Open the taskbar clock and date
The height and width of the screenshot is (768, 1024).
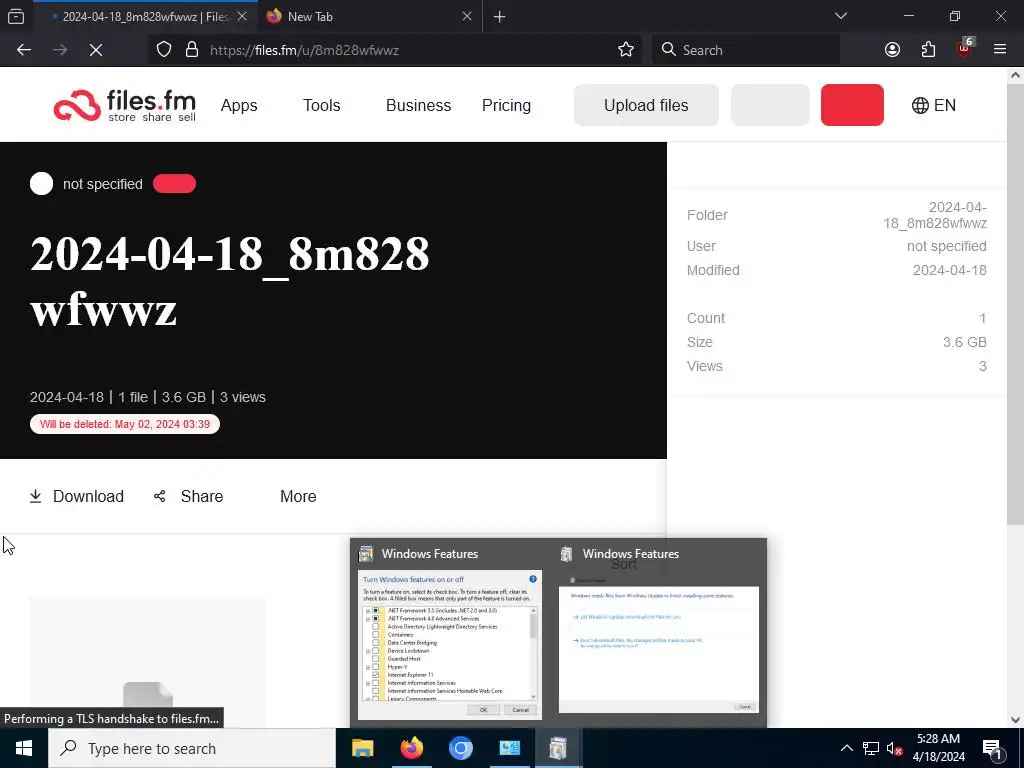938,748
